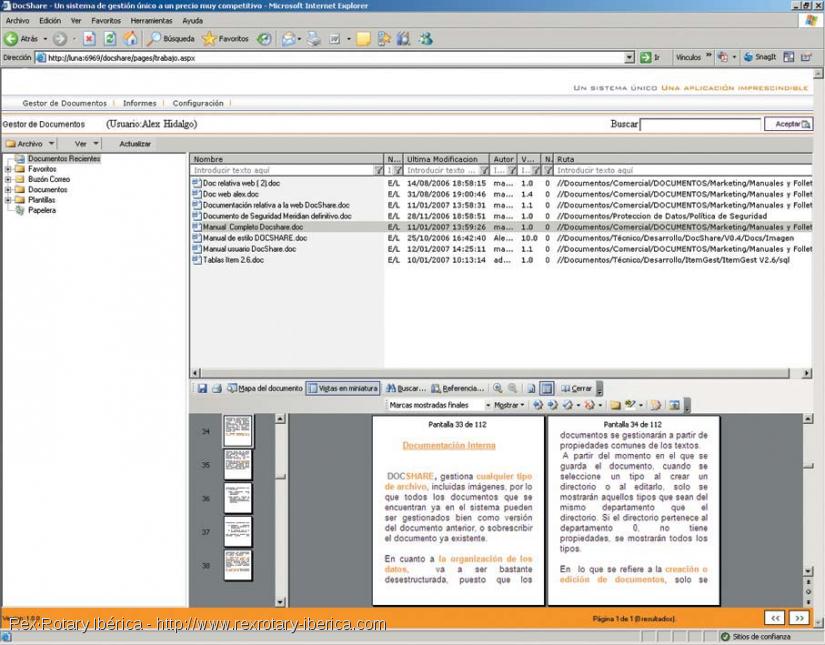Click the mail envelope toolbar icon
825x645 pixels.
(x=288, y=39)
